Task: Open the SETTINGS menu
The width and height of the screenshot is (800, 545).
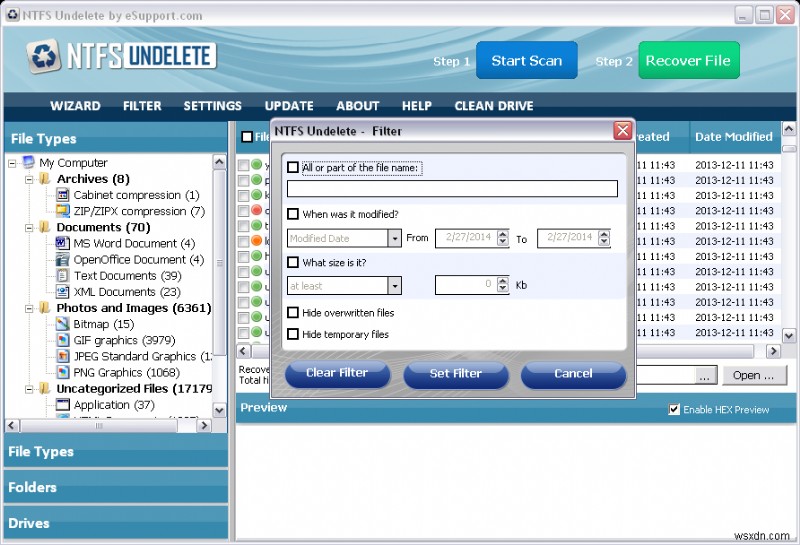Action: 212,106
